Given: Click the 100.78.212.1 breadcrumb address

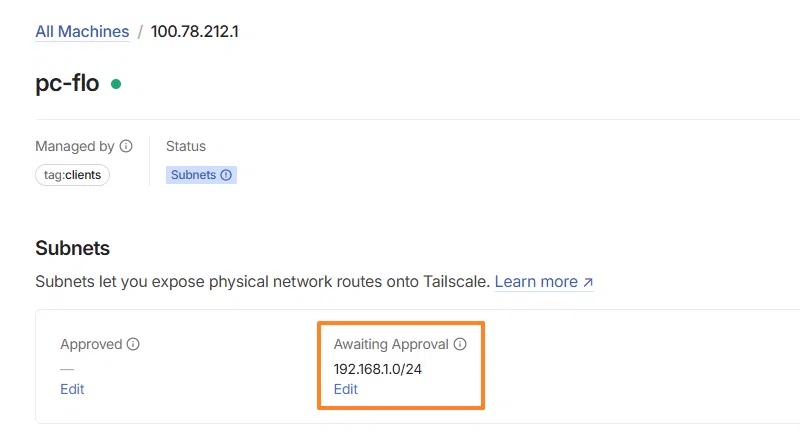Looking at the screenshot, I should click(x=194, y=31).
